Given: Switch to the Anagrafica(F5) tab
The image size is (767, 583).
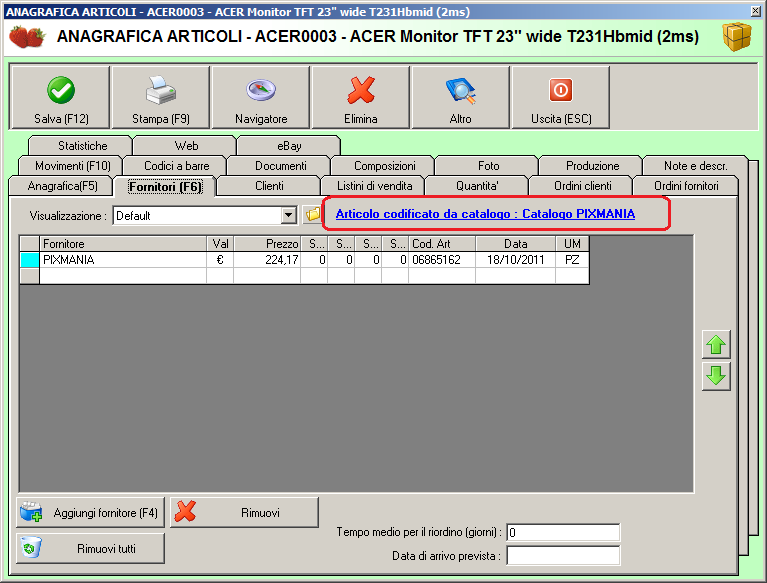Looking at the screenshot, I should coord(62,186).
